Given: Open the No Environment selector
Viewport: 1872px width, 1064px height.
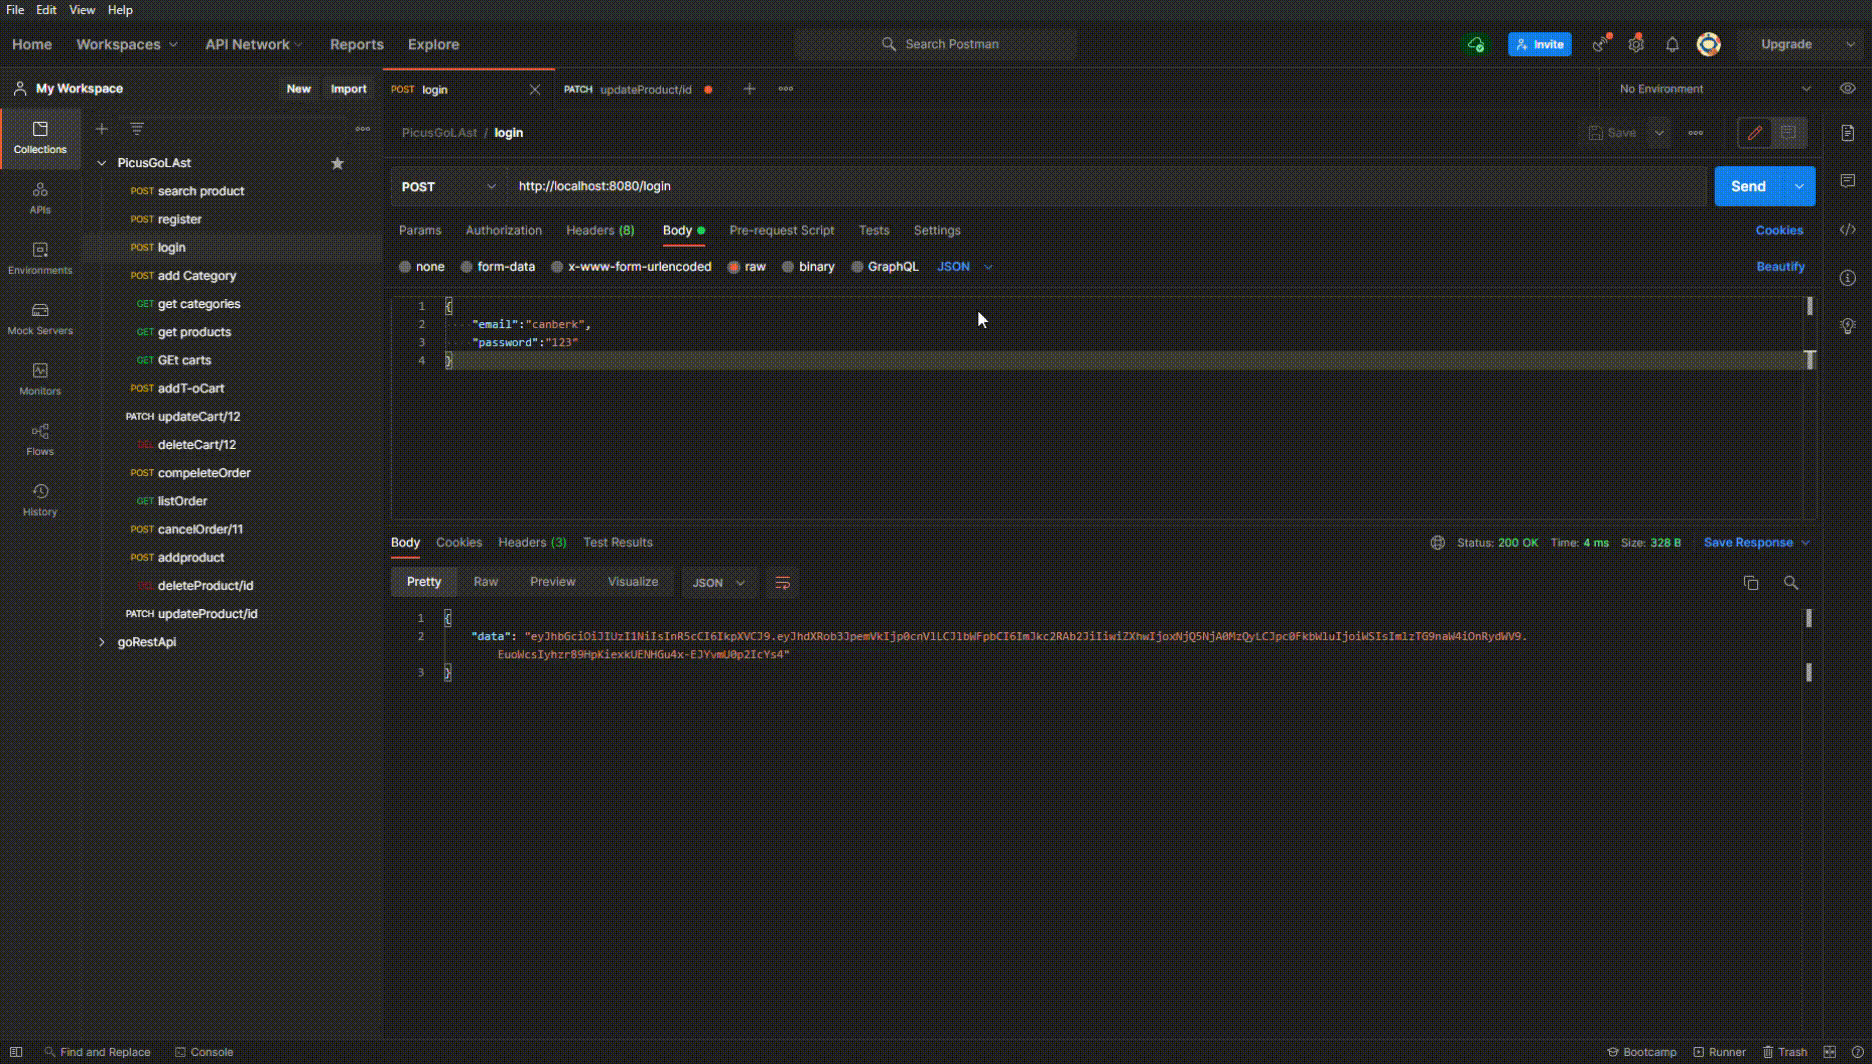Looking at the screenshot, I should click(x=1715, y=89).
